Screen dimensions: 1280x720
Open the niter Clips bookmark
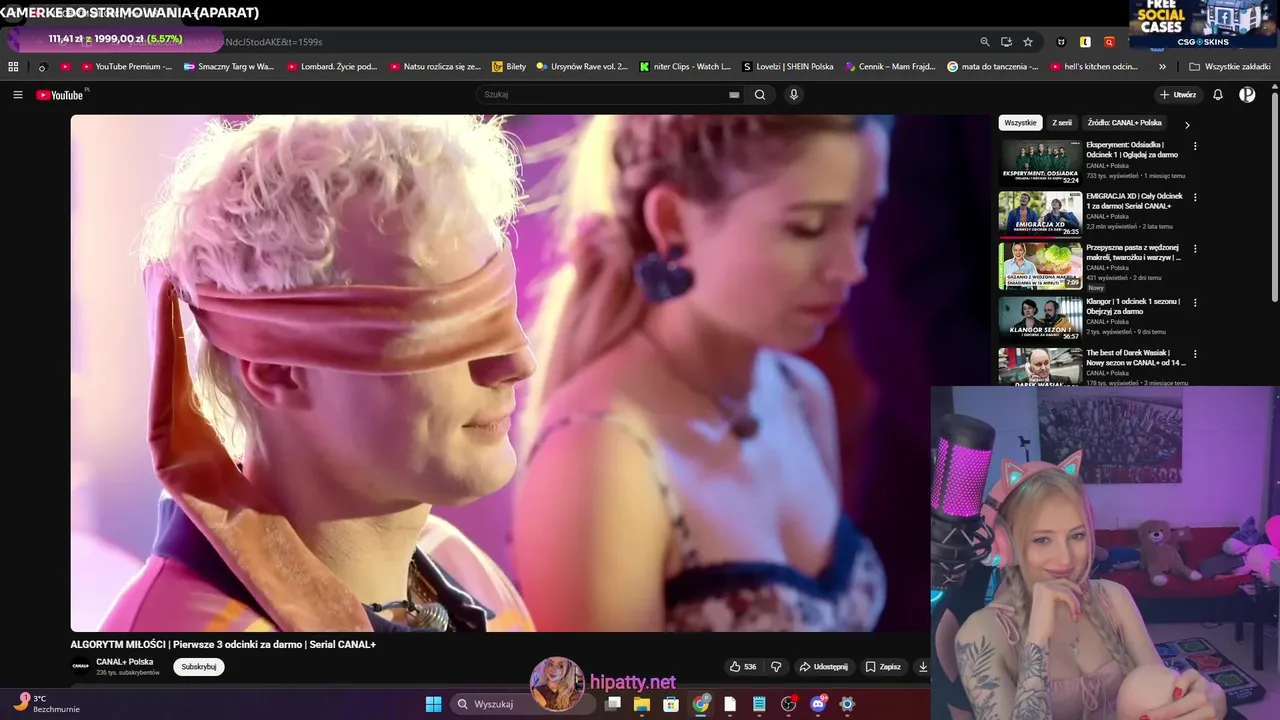pos(686,67)
